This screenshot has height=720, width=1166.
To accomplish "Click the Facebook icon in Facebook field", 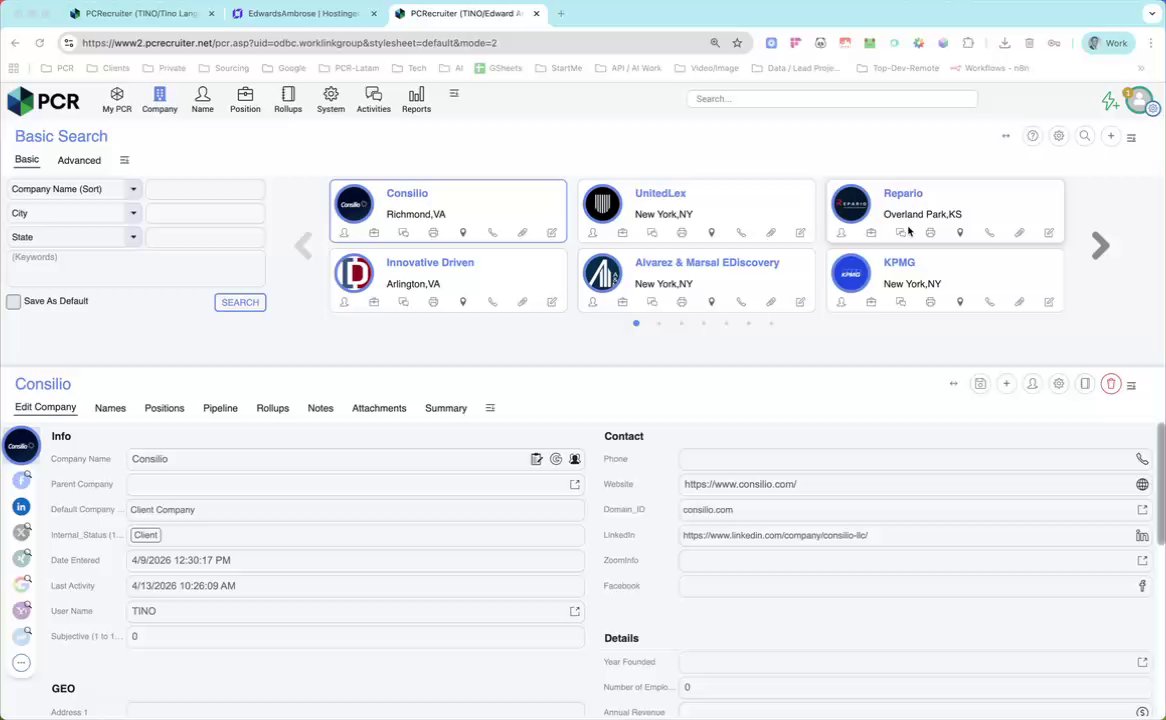I will click(1142, 586).
